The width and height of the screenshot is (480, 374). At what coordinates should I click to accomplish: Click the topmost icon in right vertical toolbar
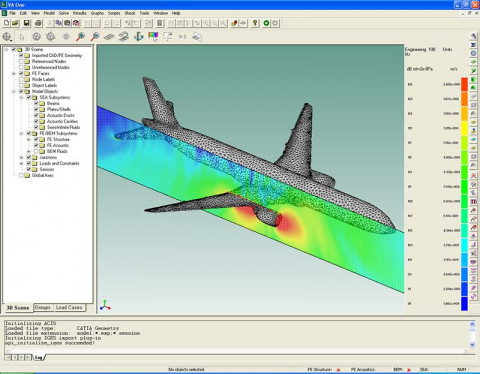point(473,36)
